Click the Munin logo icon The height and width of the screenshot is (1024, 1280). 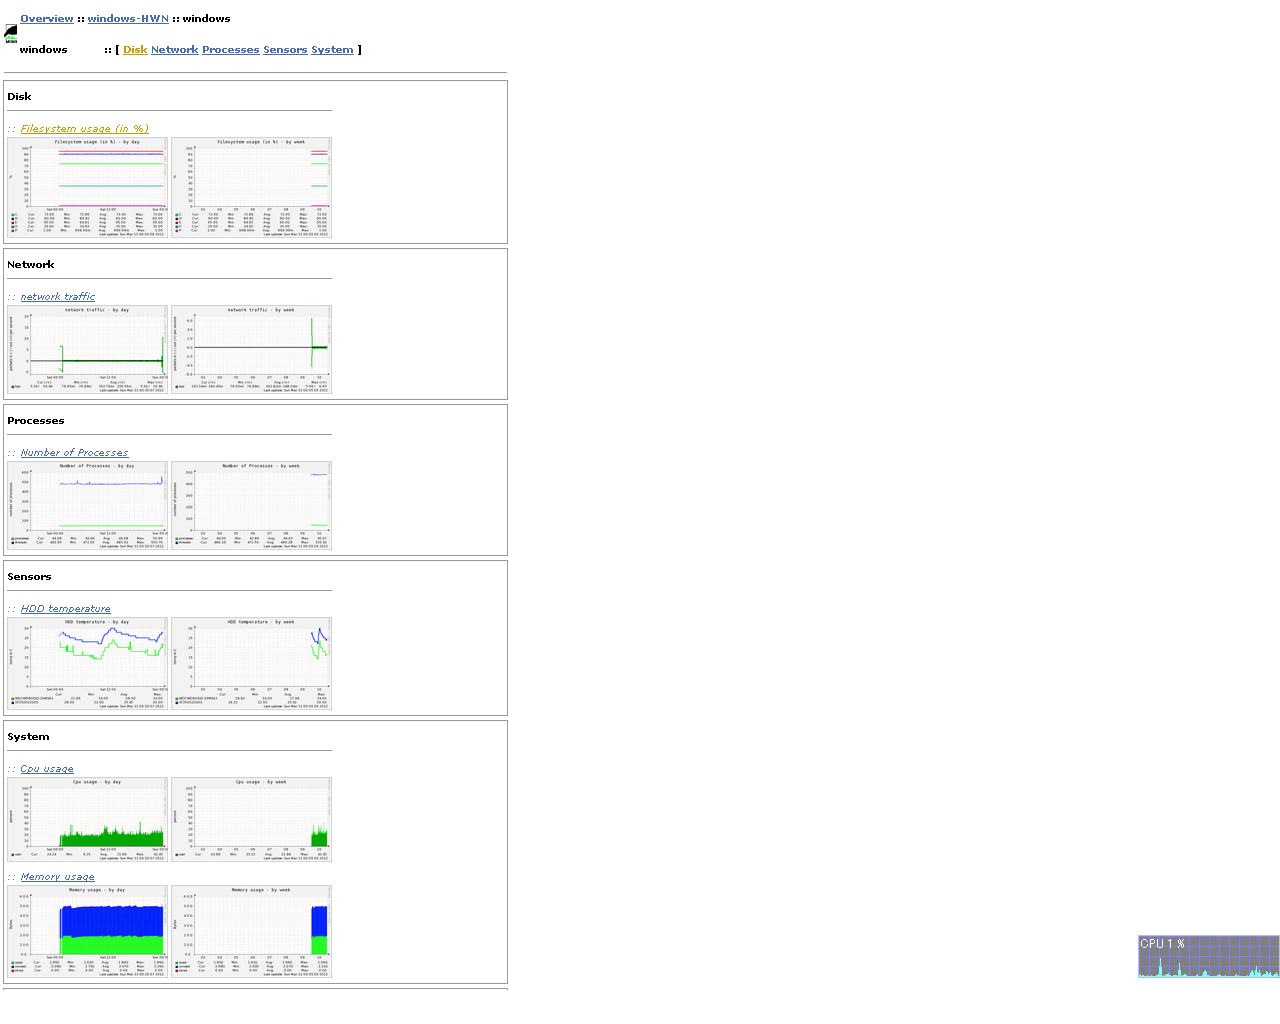point(11,34)
